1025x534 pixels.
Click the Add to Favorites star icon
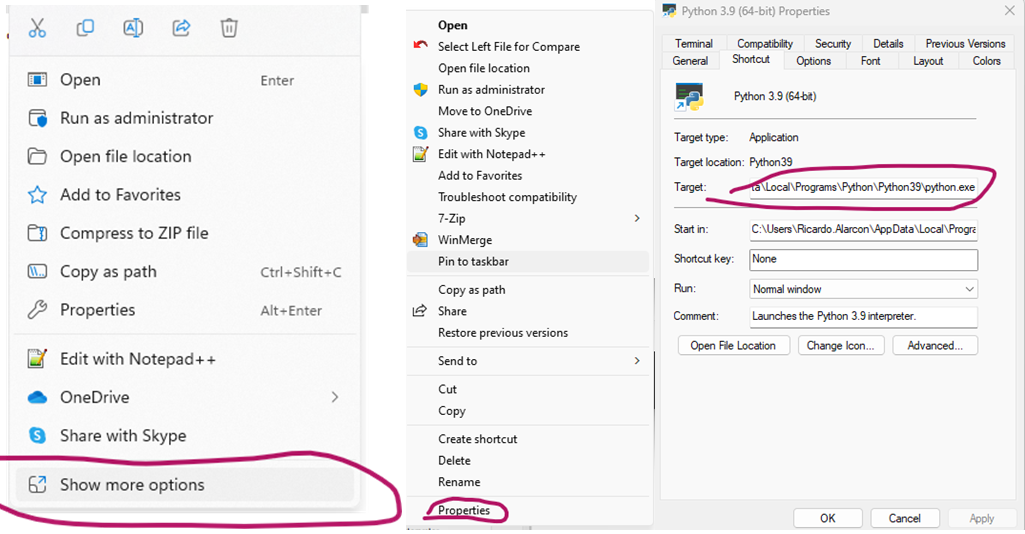pyautogui.click(x=37, y=195)
